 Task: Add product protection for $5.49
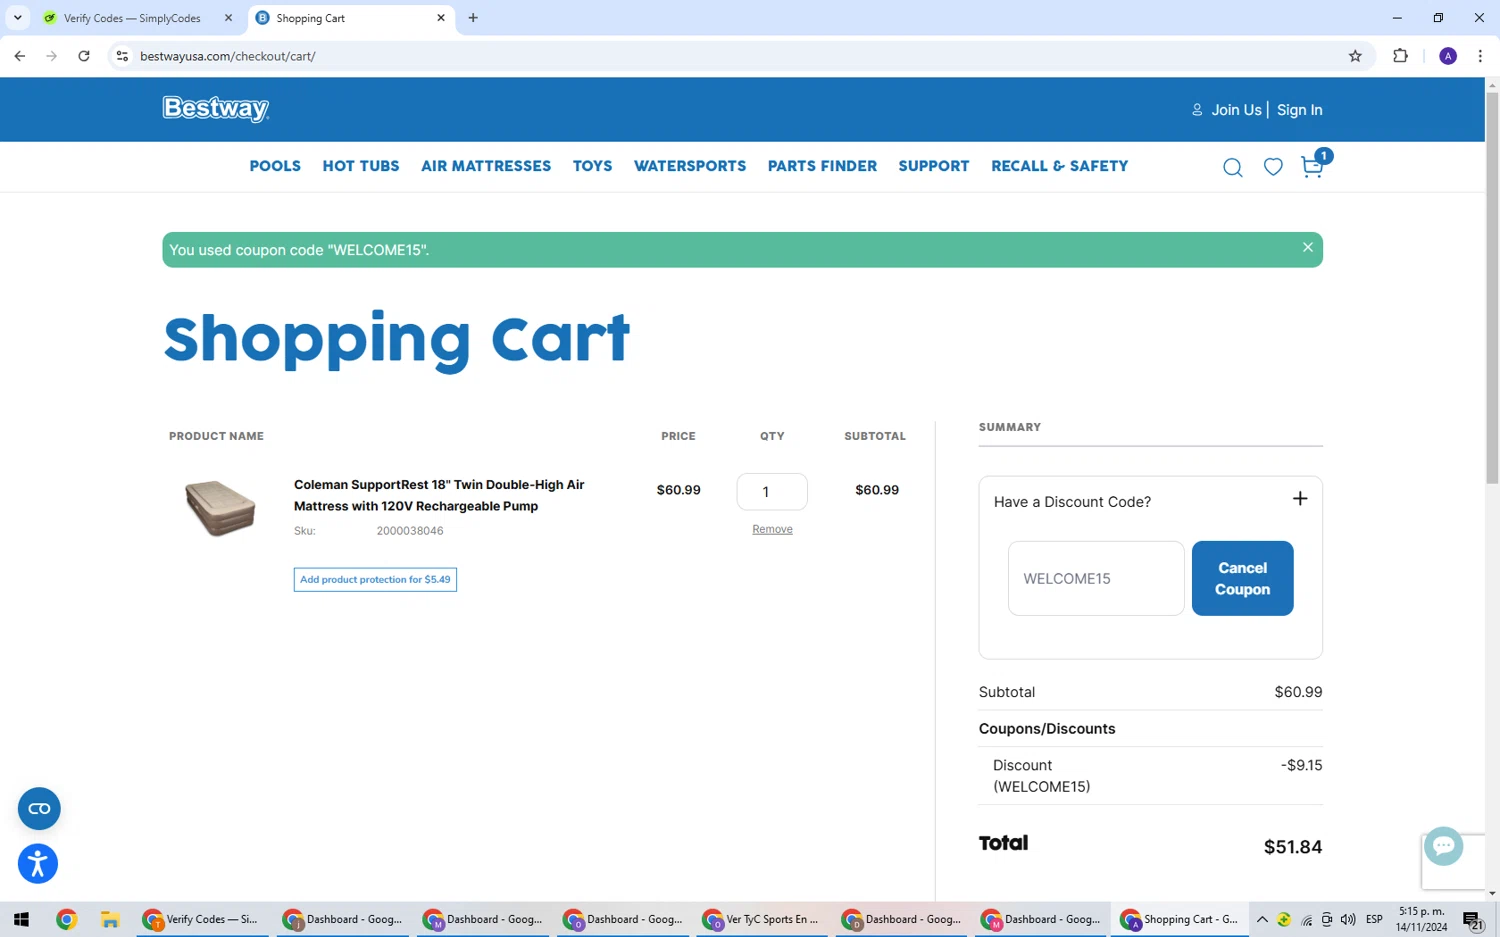point(375,579)
